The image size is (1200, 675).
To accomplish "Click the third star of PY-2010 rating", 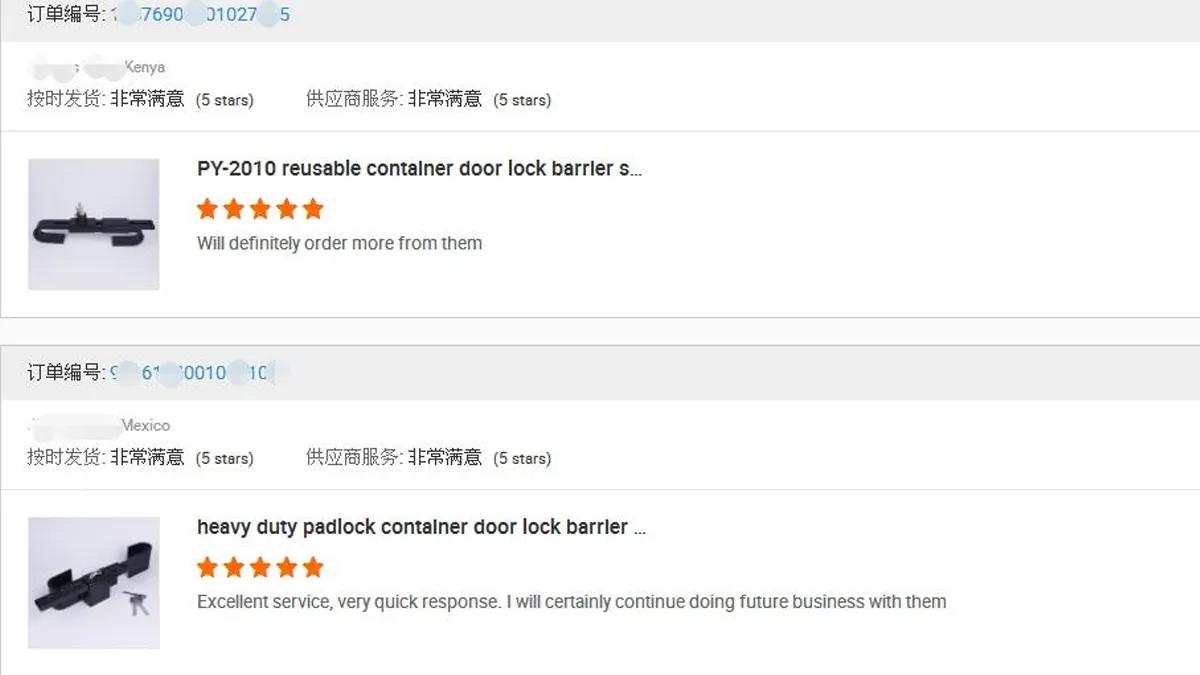I will 260,209.
